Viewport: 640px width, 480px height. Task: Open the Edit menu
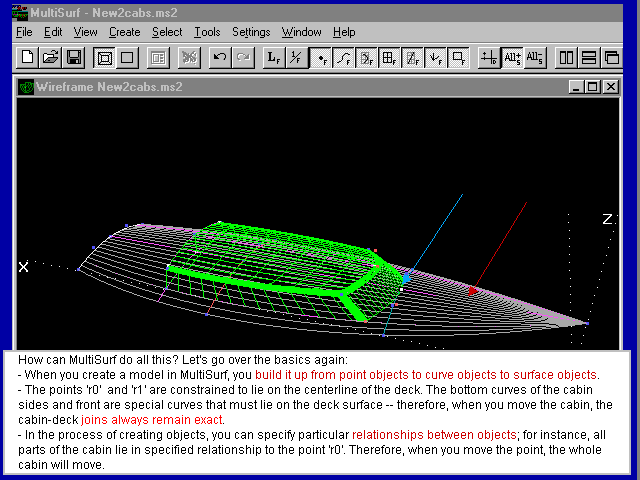(53, 32)
